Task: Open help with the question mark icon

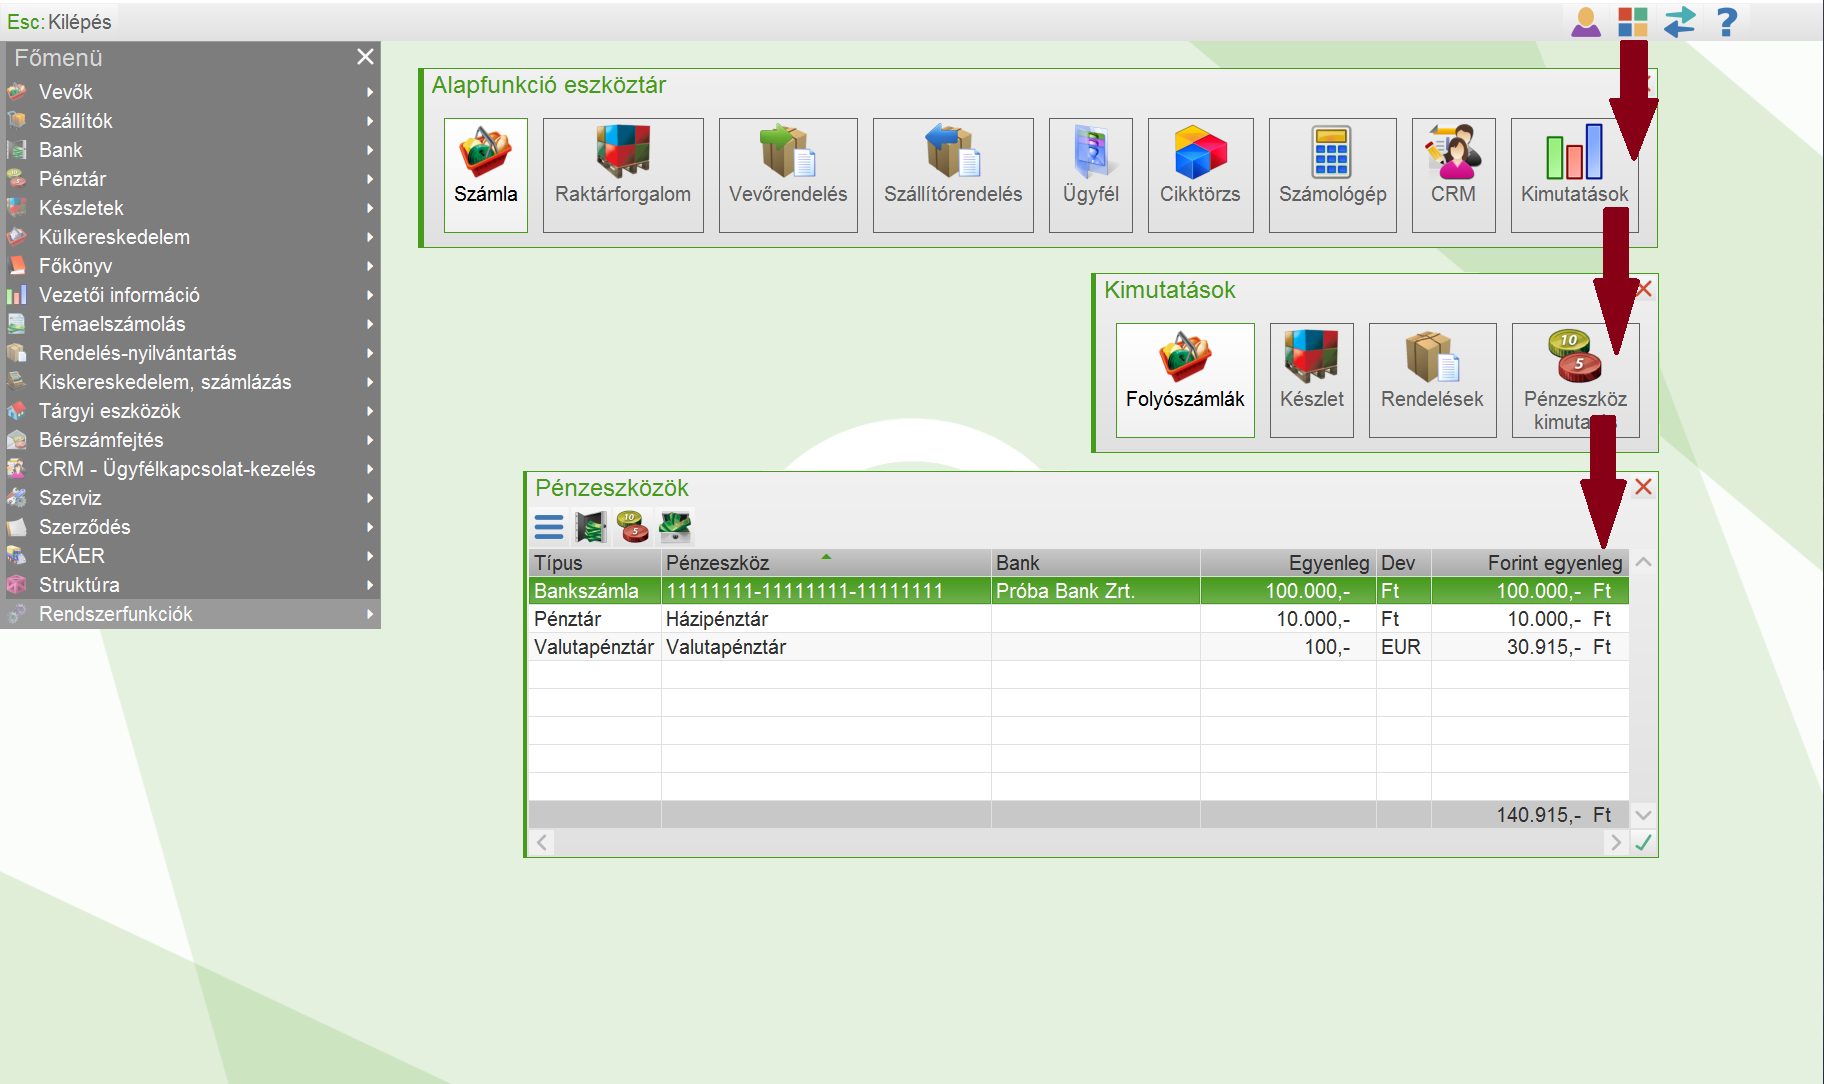Action: 1727,22
